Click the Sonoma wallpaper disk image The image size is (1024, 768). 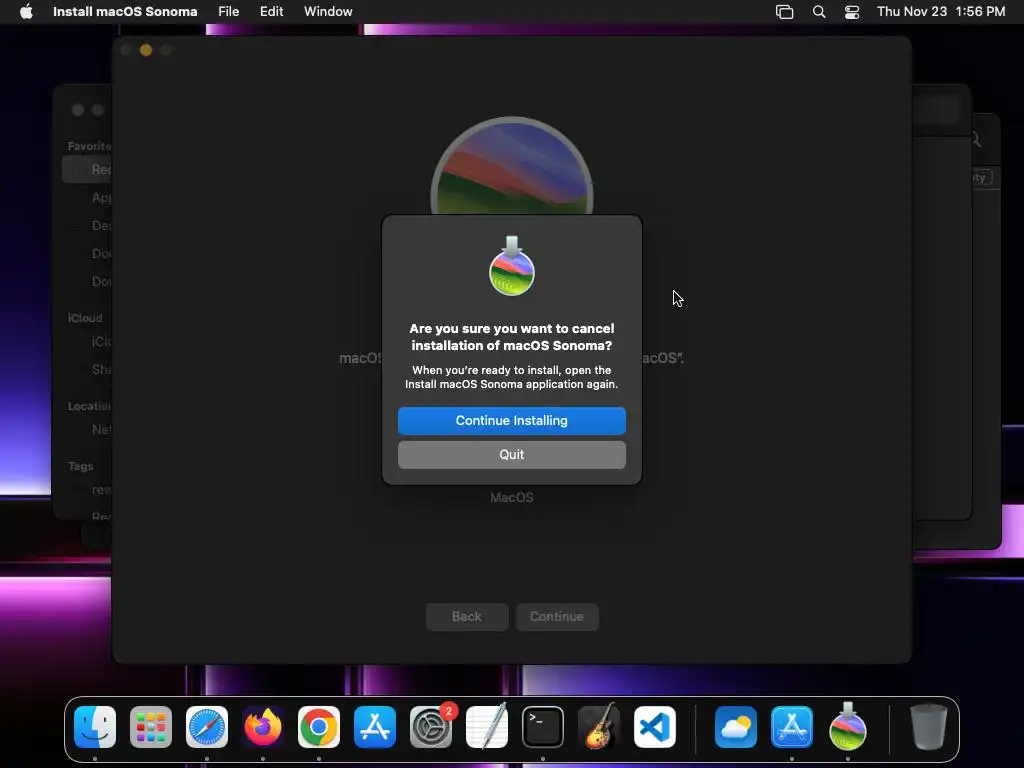click(x=512, y=166)
